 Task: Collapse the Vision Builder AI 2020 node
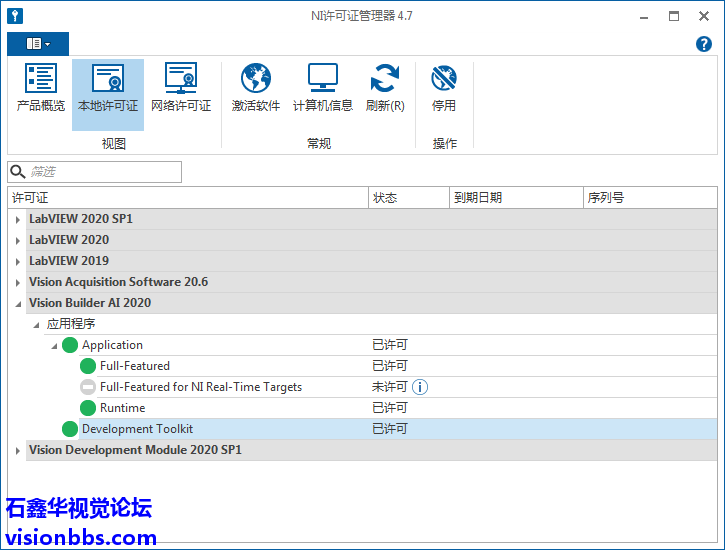[x=18, y=303]
